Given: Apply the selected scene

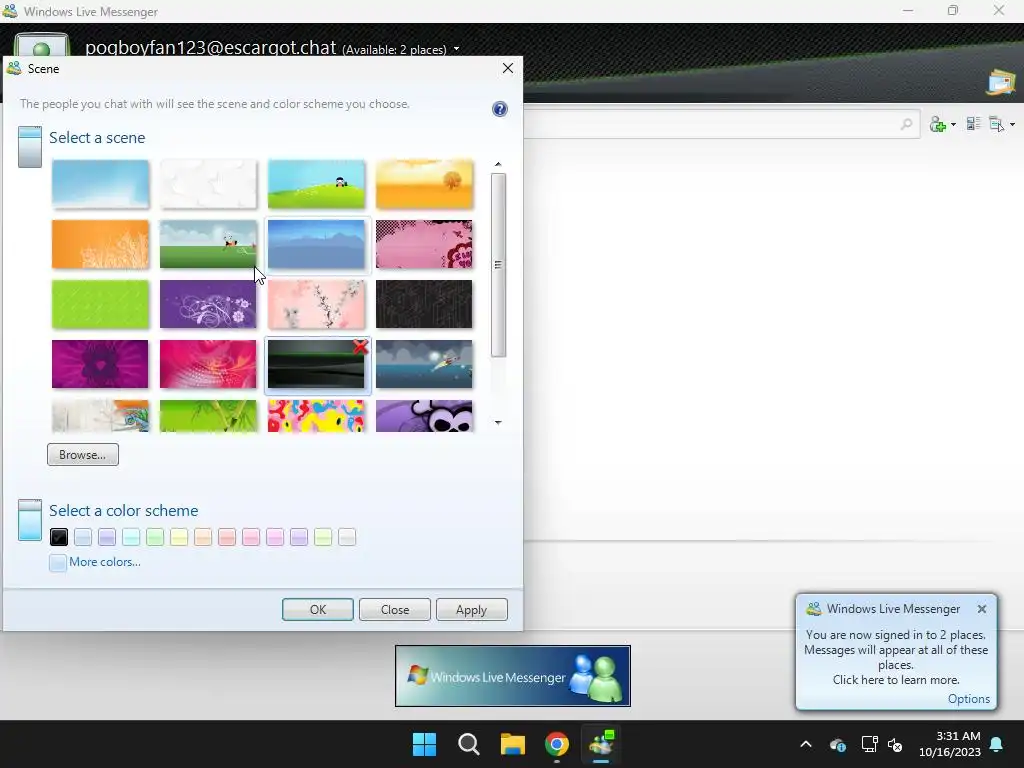Looking at the screenshot, I should click(472, 609).
